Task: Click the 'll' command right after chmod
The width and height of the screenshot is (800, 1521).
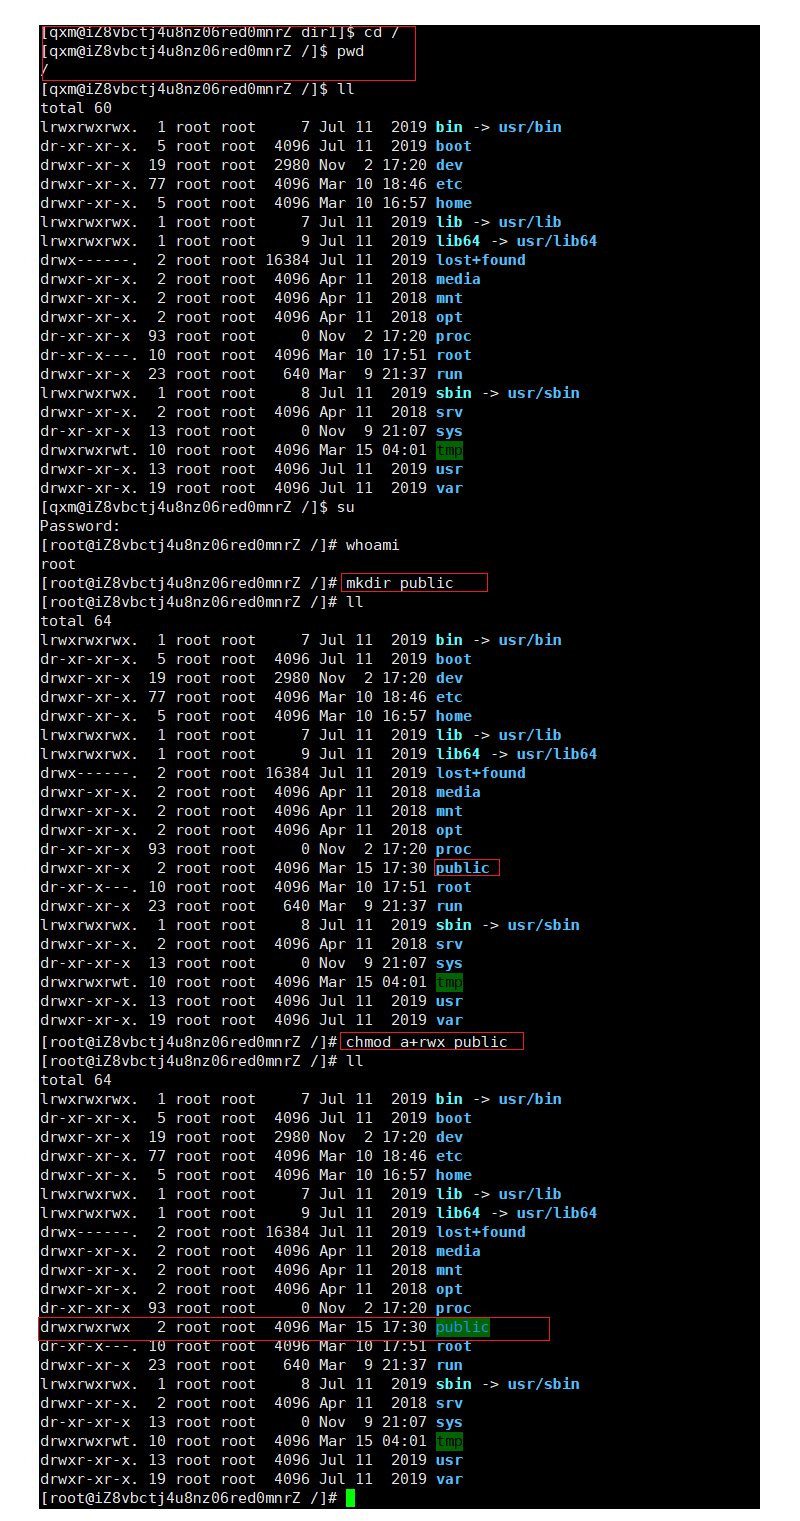Action: click(355, 1061)
